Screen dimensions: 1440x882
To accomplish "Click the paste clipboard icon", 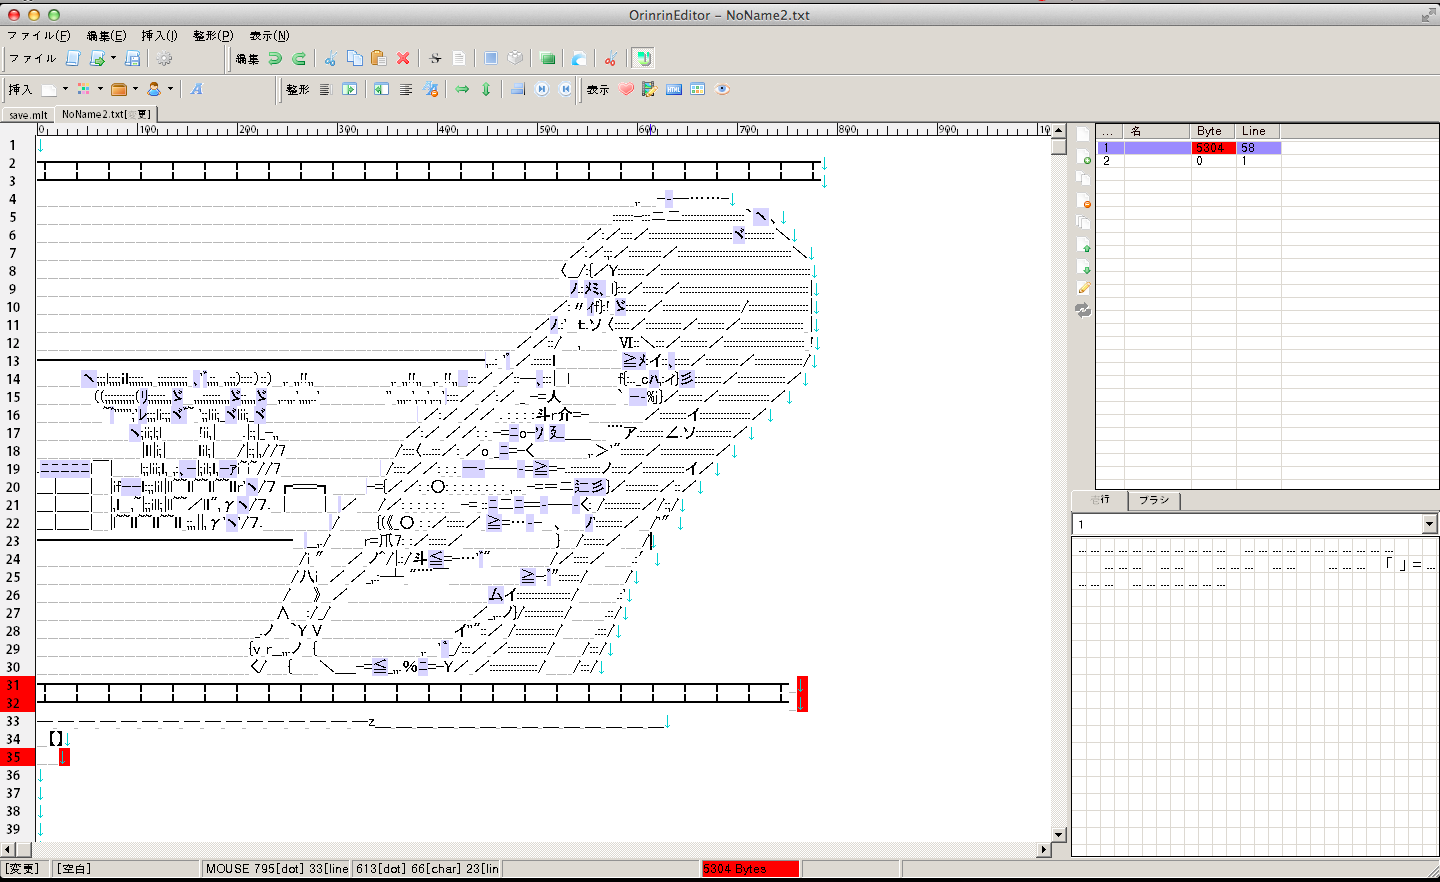I will tap(378, 59).
